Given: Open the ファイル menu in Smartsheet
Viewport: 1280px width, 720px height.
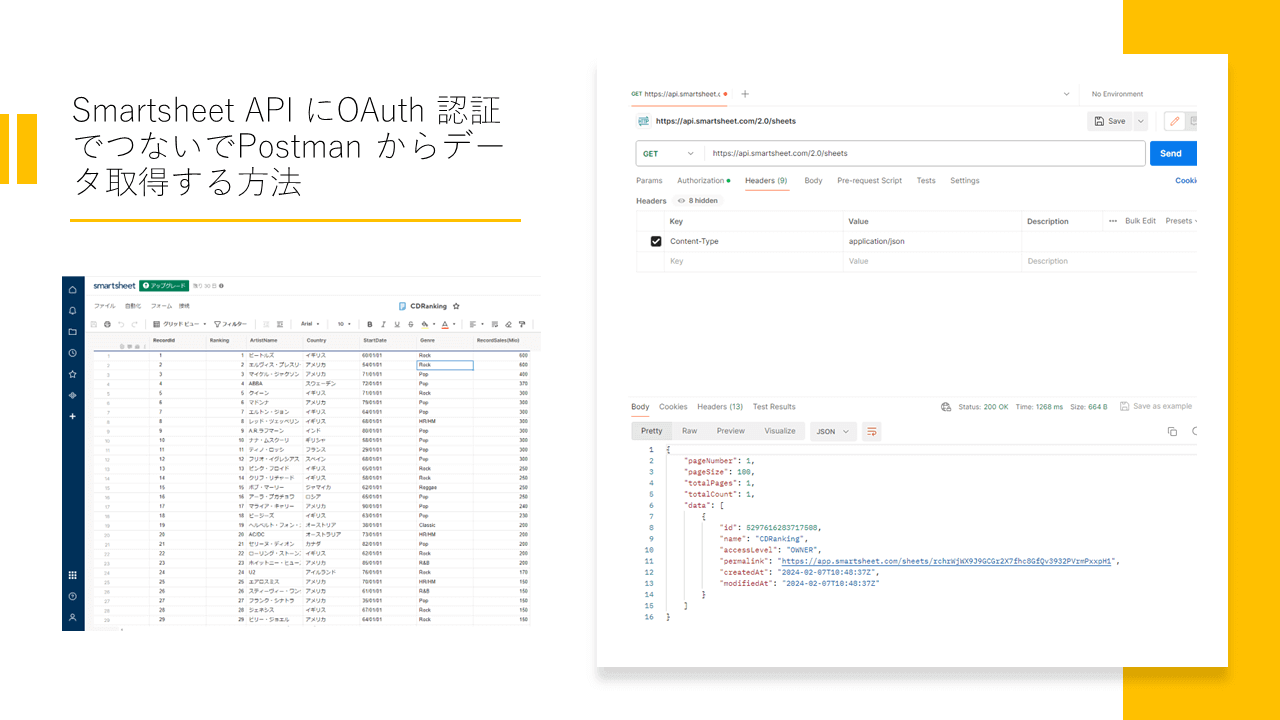Looking at the screenshot, I should [105, 306].
